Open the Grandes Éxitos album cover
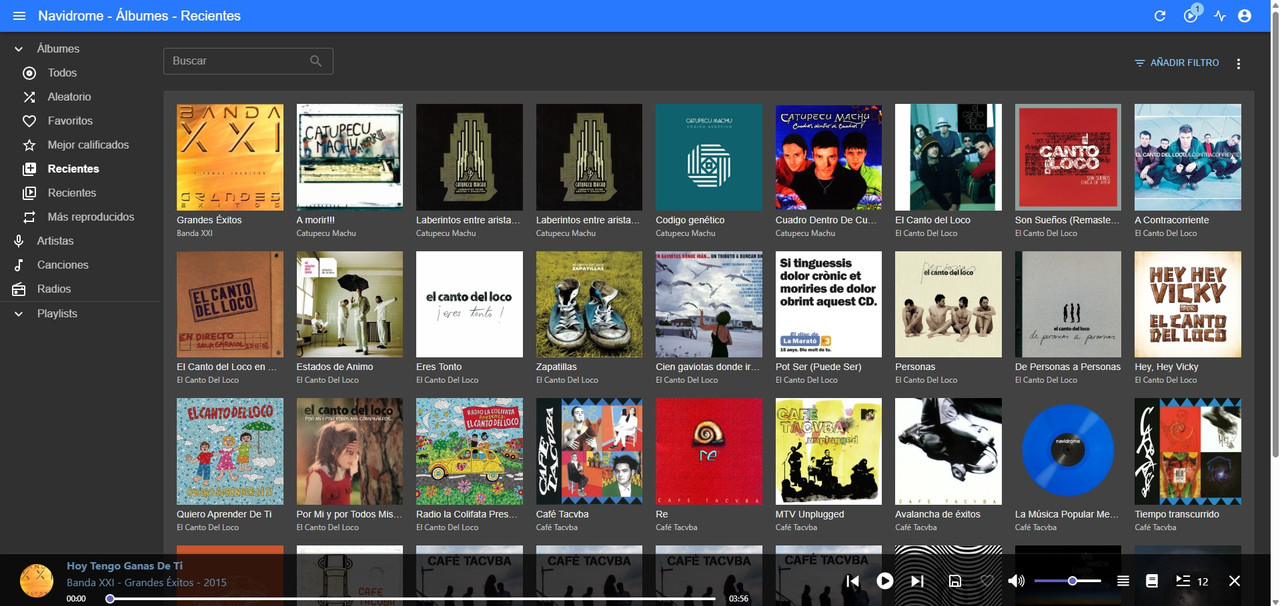Image resolution: width=1280 pixels, height=606 pixels. pyautogui.click(x=230, y=157)
